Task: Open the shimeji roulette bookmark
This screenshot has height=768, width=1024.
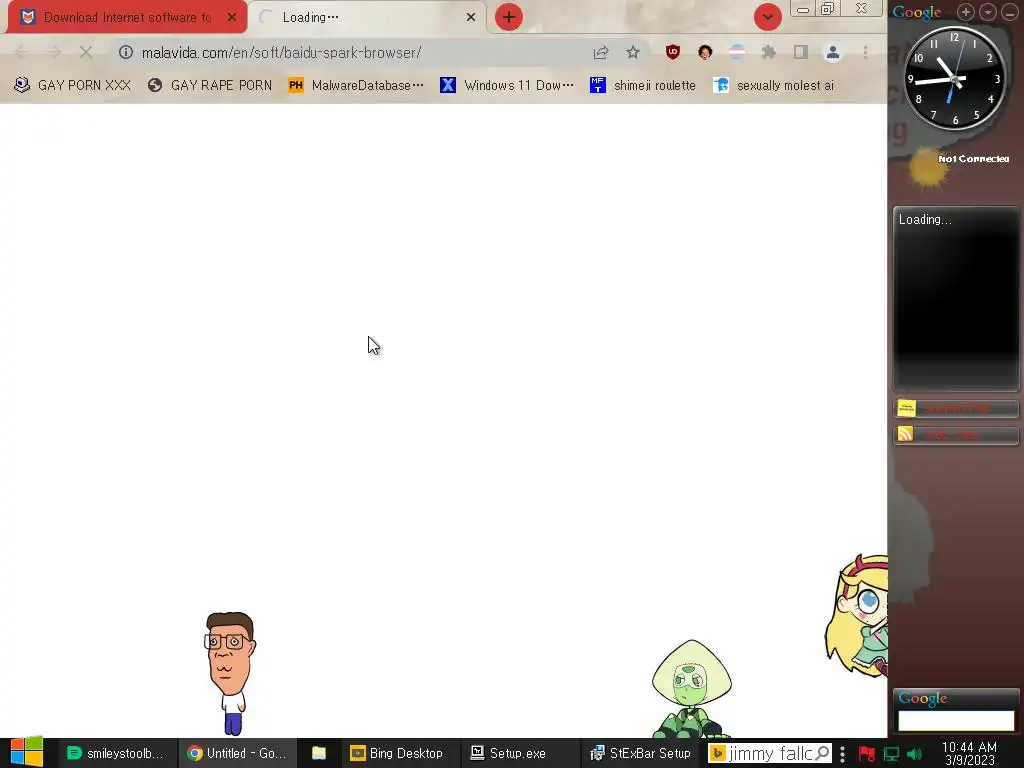Action: (x=643, y=85)
